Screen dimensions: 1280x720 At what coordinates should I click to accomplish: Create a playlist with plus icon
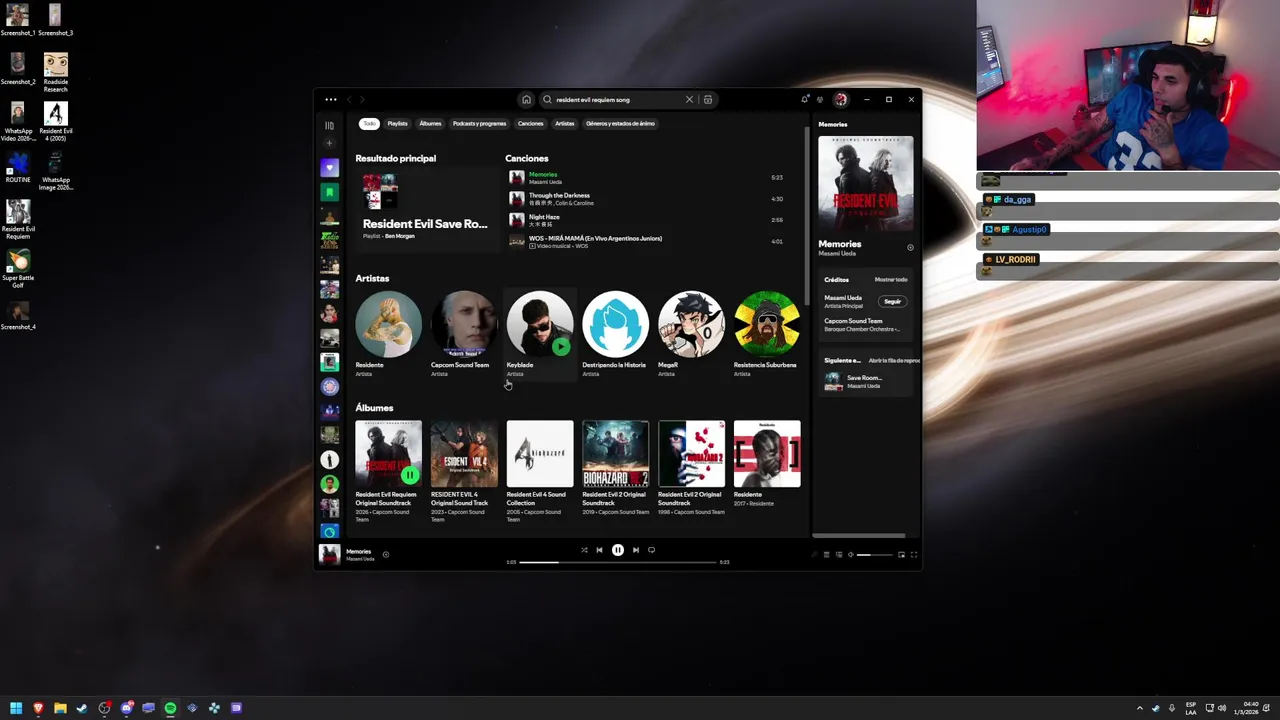click(x=330, y=144)
